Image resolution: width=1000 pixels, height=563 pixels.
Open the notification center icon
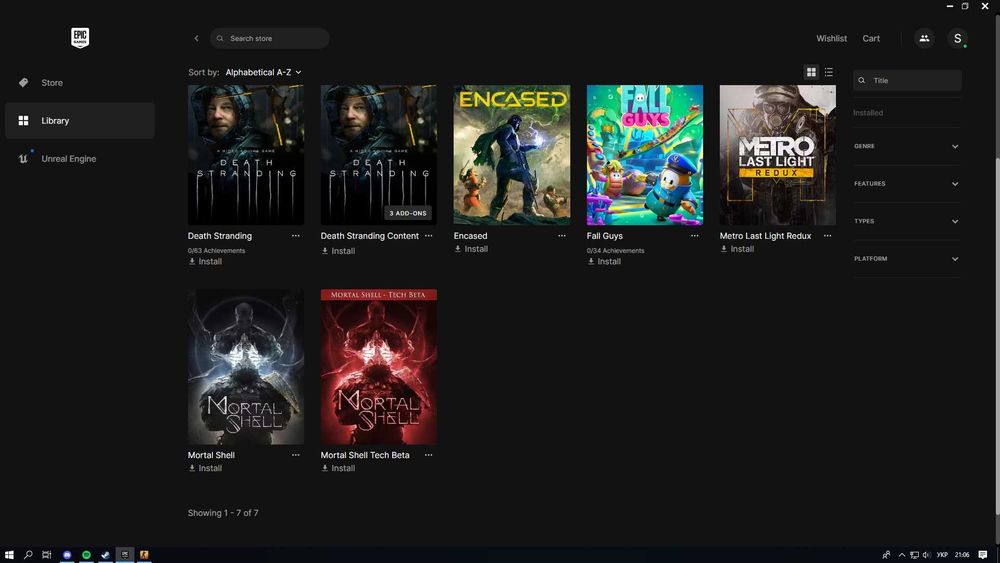click(983, 555)
